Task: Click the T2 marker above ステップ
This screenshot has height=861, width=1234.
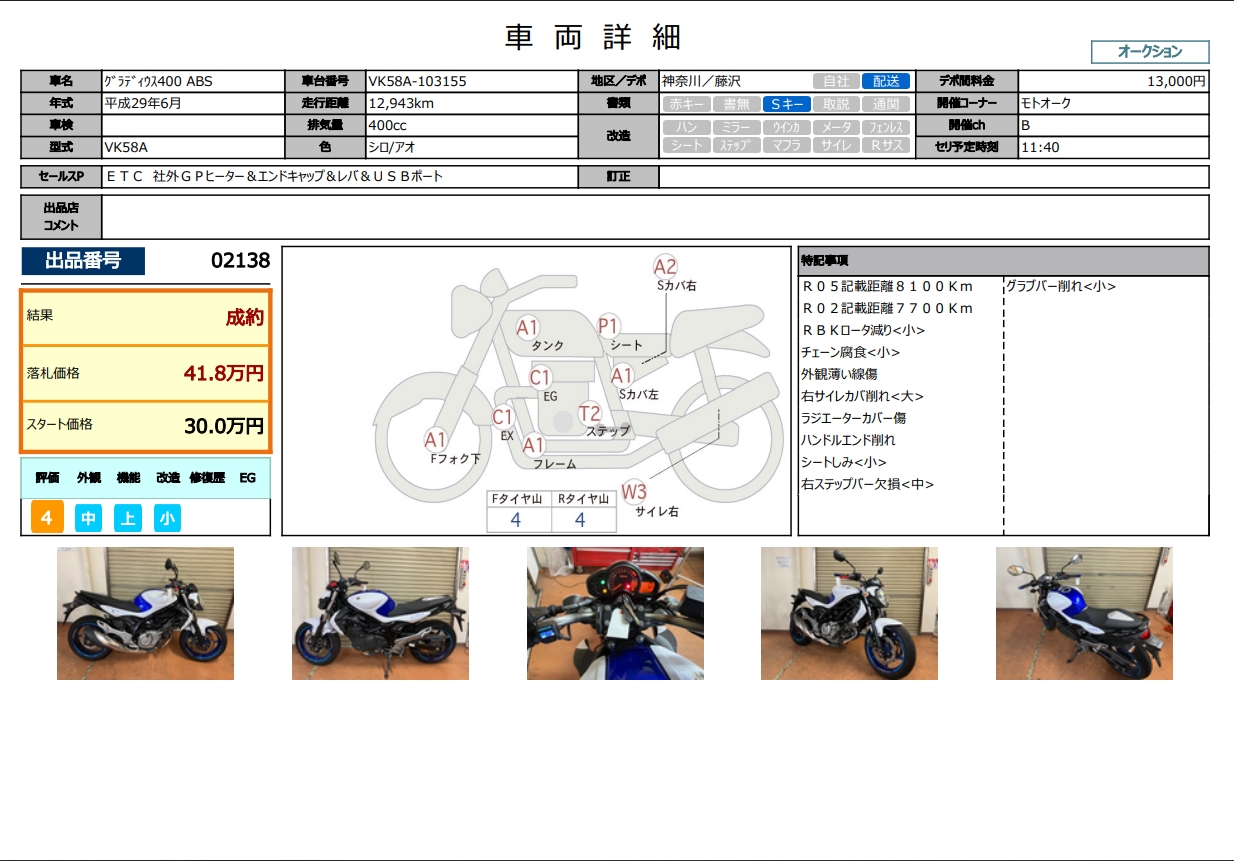Action: pos(590,413)
